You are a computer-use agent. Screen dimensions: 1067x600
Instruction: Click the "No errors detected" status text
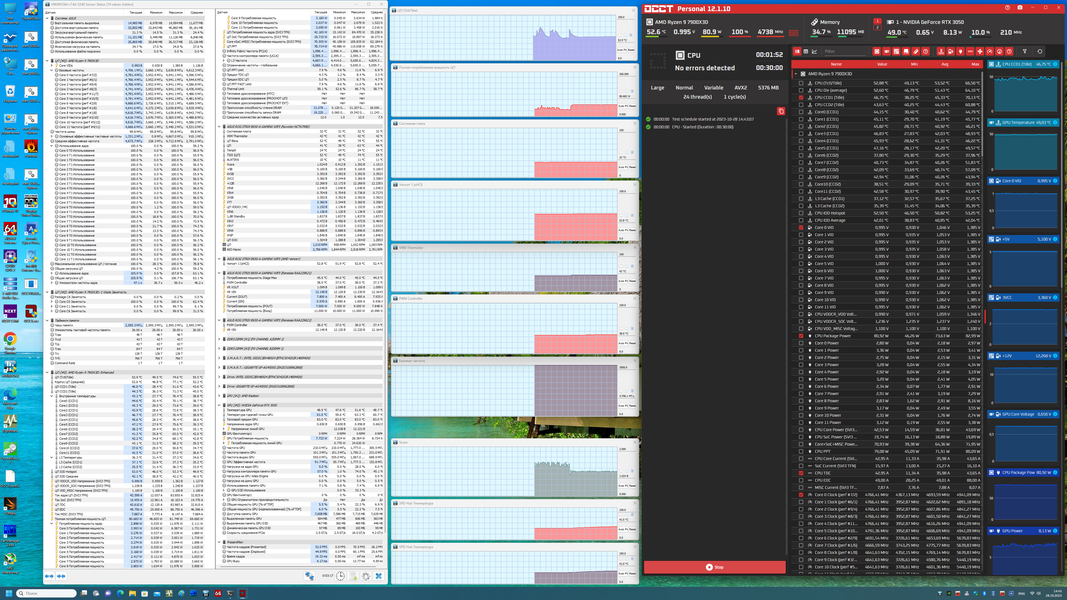point(704,68)
